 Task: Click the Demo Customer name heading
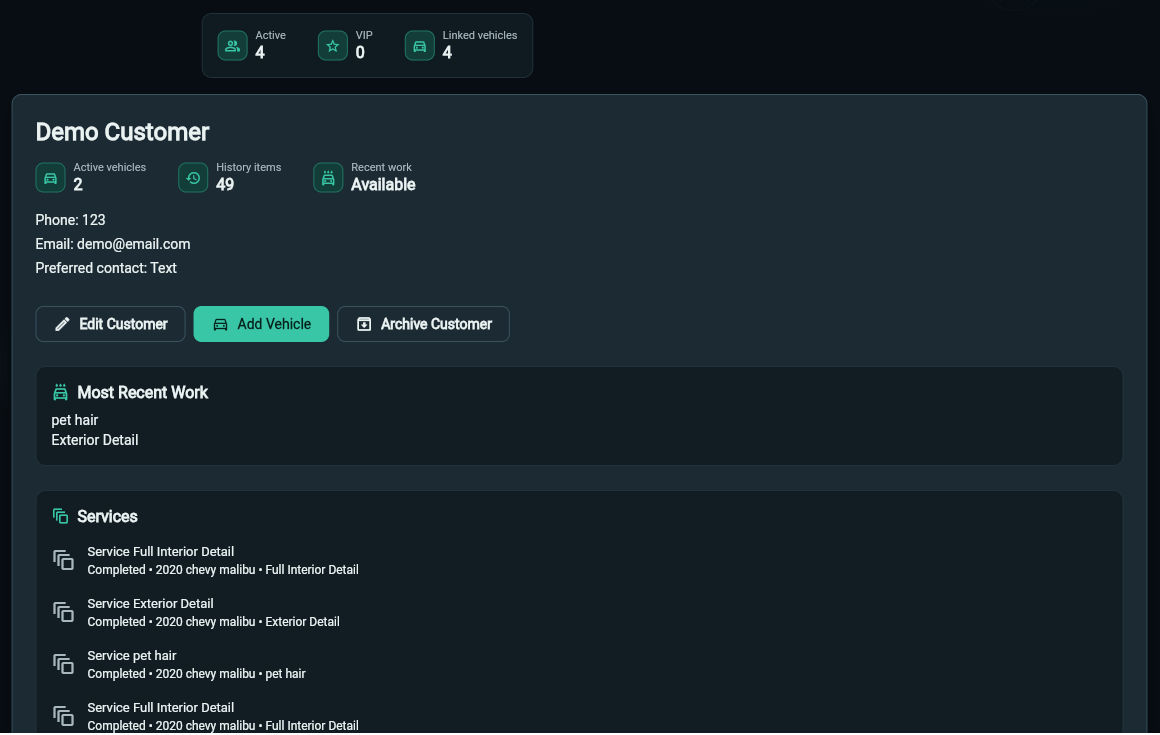[122, 132]
